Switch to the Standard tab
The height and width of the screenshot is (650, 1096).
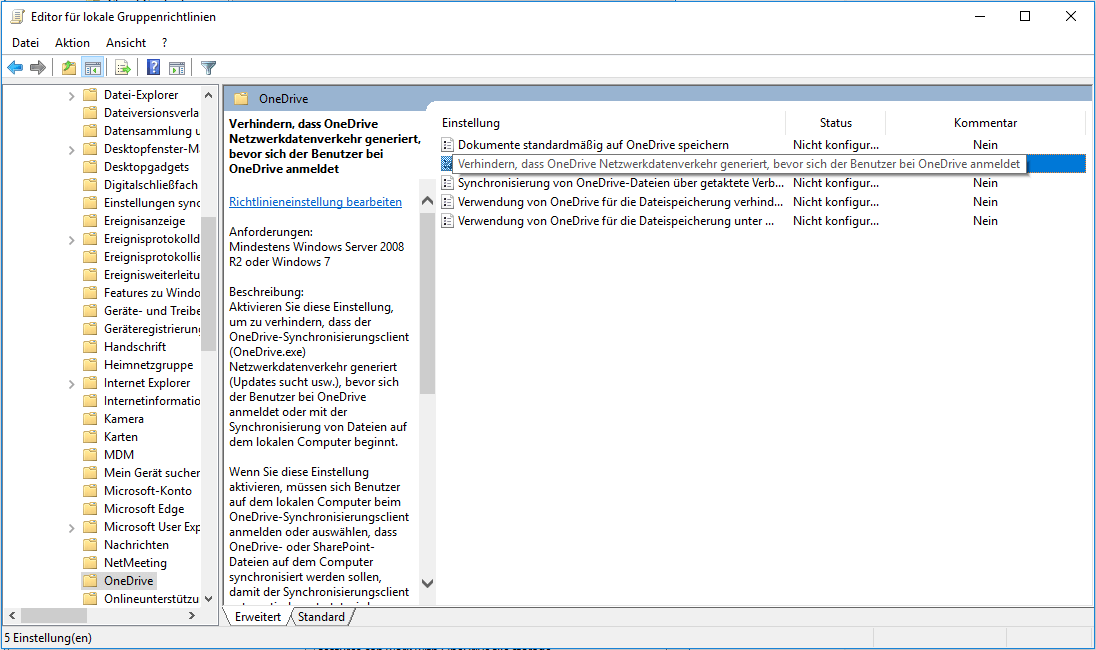[321, 616]
